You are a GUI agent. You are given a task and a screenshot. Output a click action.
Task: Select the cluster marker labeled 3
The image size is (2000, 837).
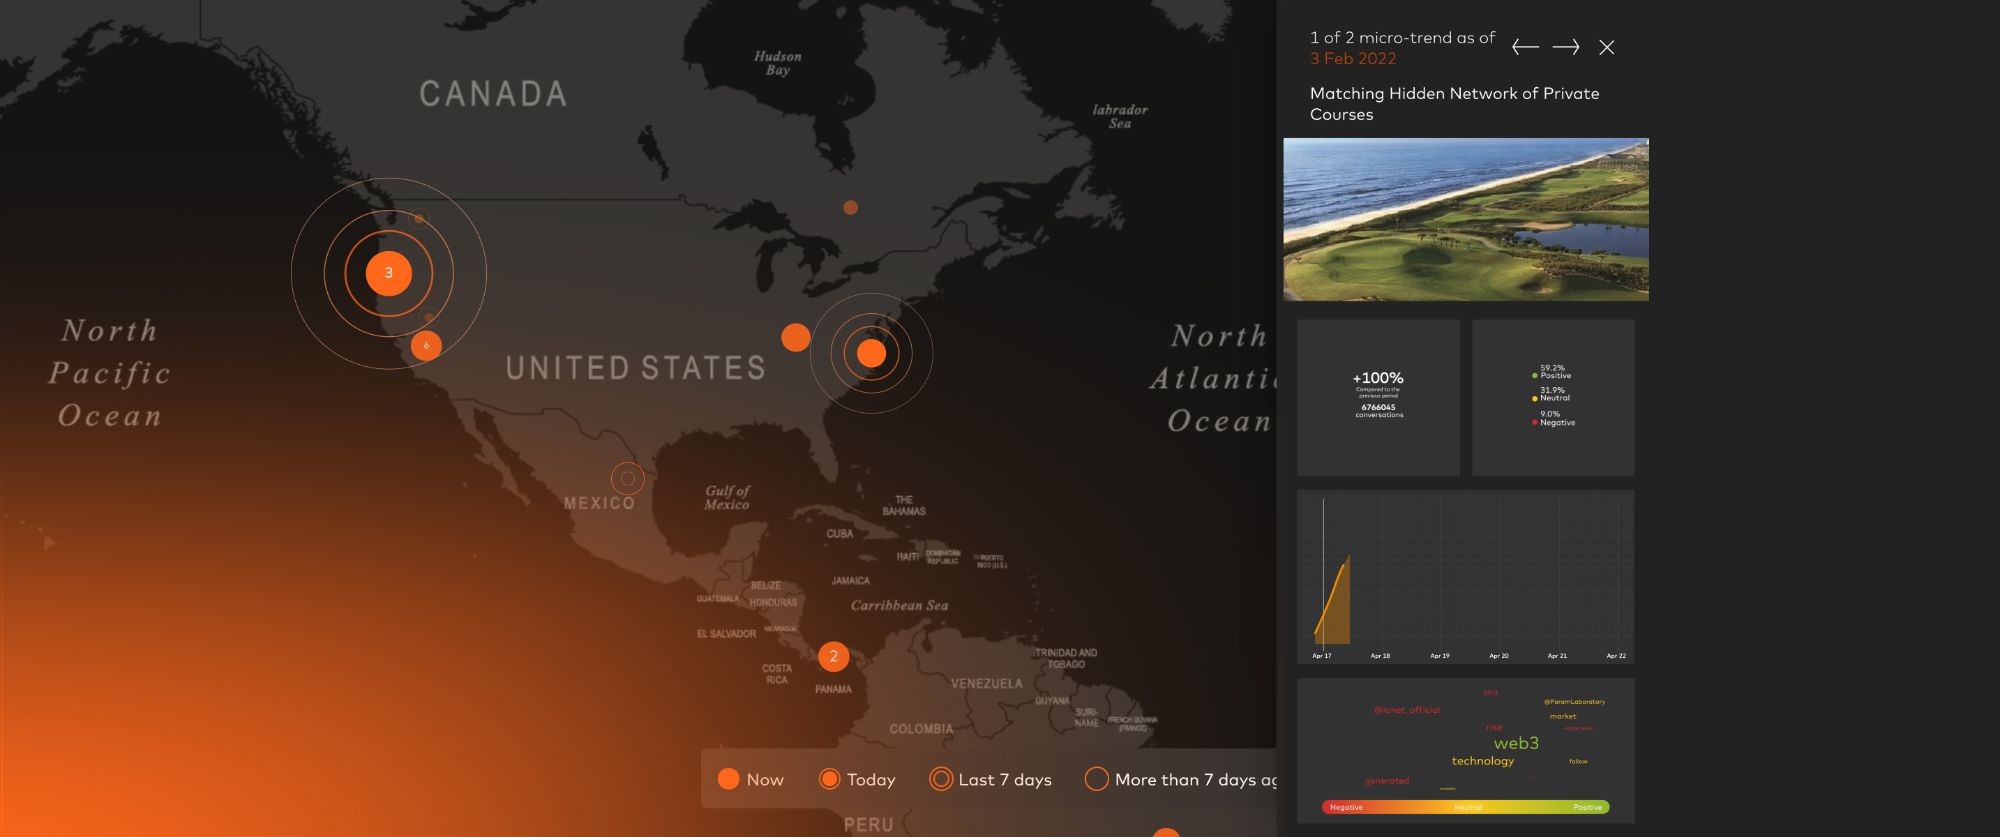389,273
